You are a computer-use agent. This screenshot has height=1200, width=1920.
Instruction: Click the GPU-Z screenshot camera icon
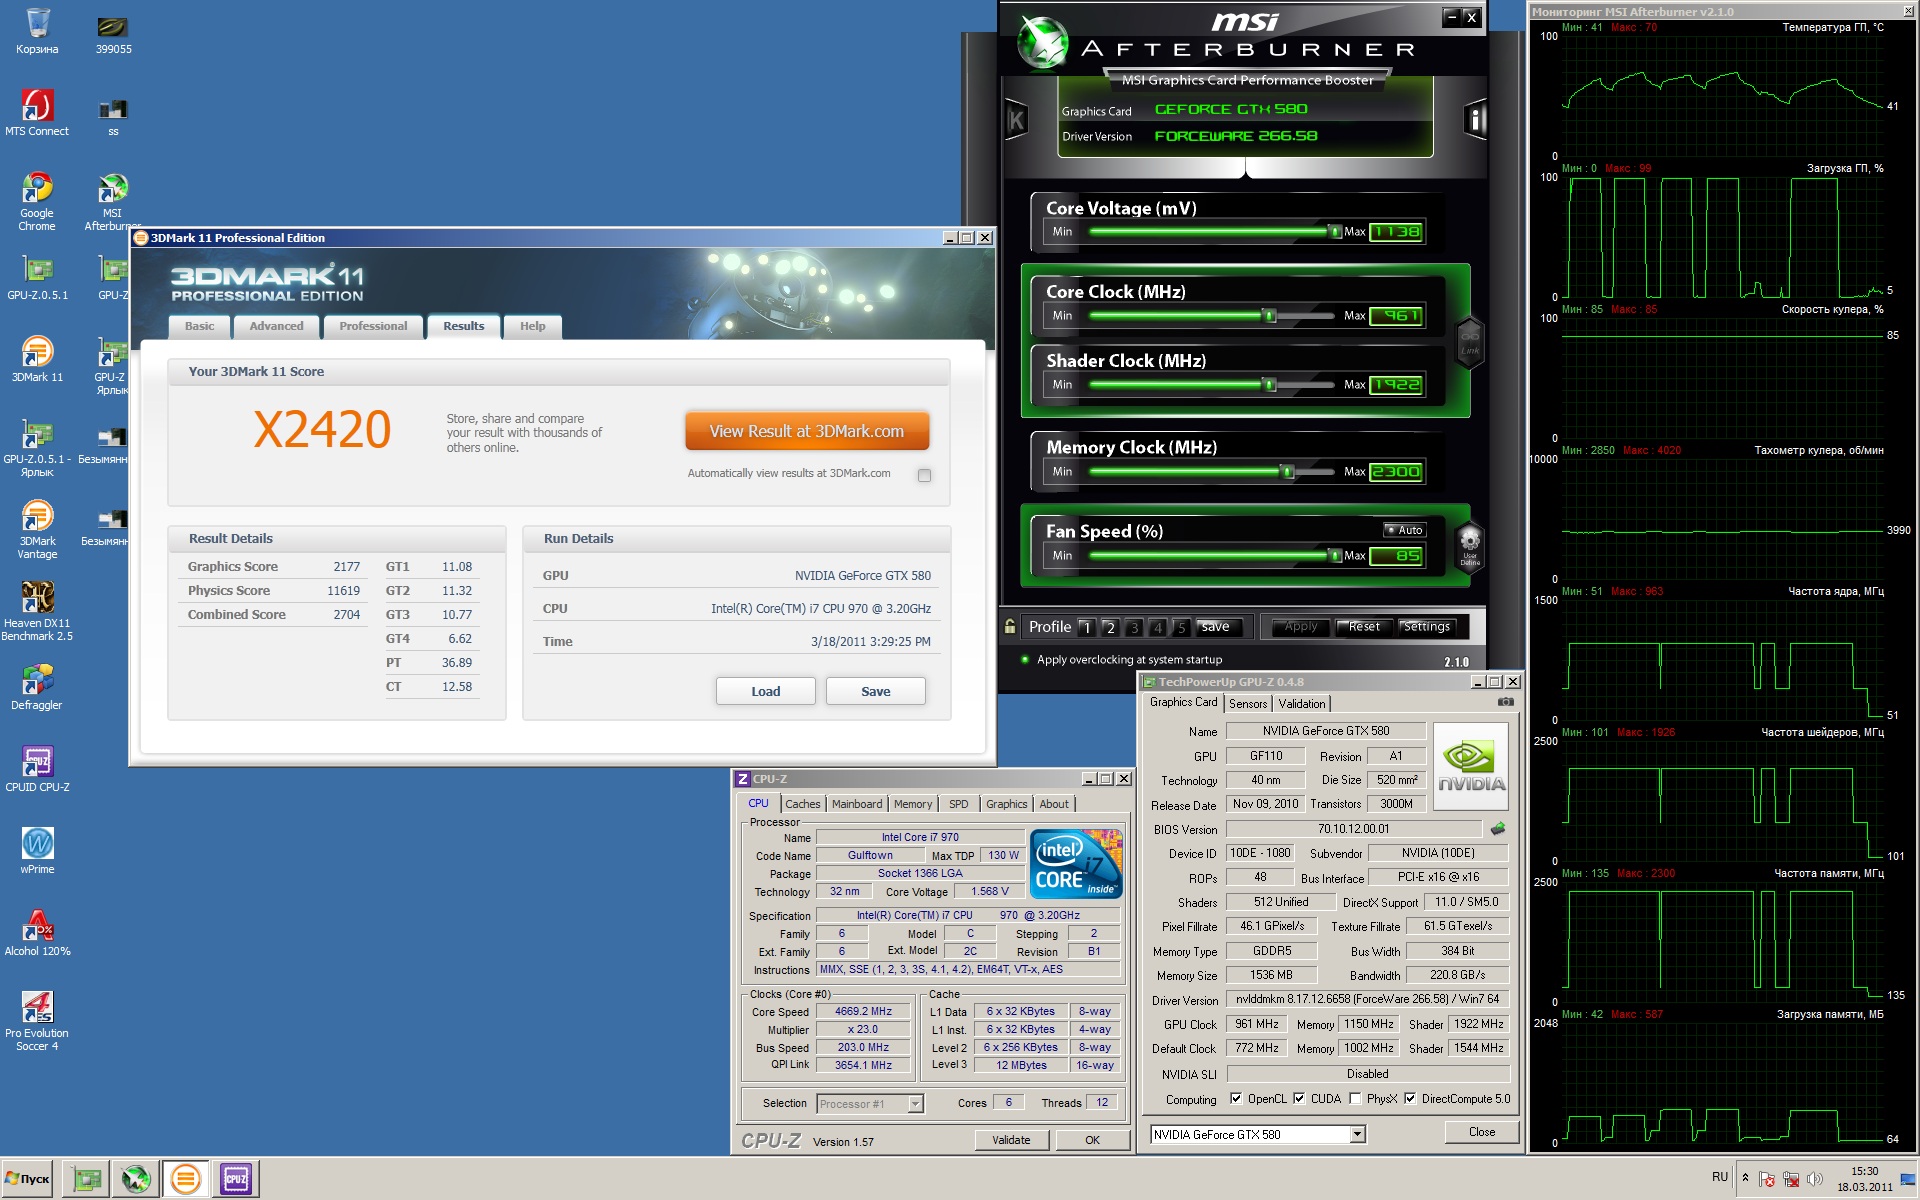[1505, 702]
